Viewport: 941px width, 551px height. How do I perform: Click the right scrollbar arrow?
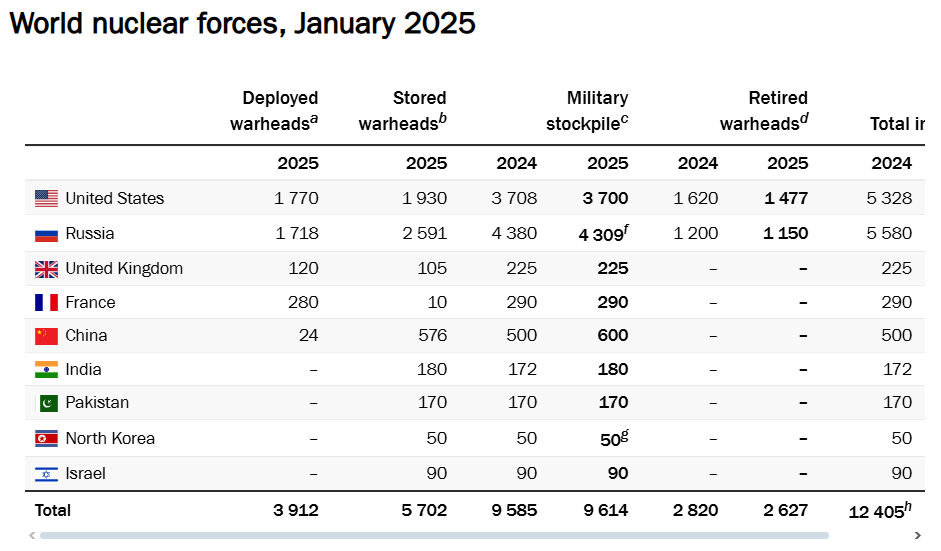pos(919,536)
